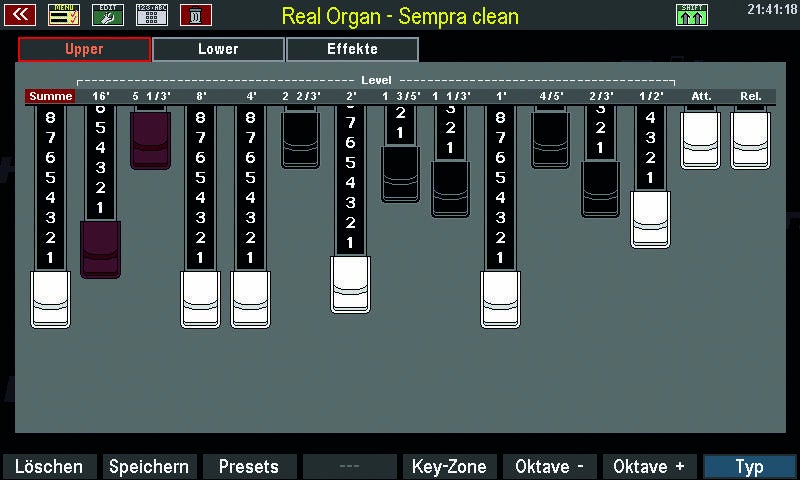Open the numeric keypad icon
Screen dimensions: 800x480
tap(152, 15)
